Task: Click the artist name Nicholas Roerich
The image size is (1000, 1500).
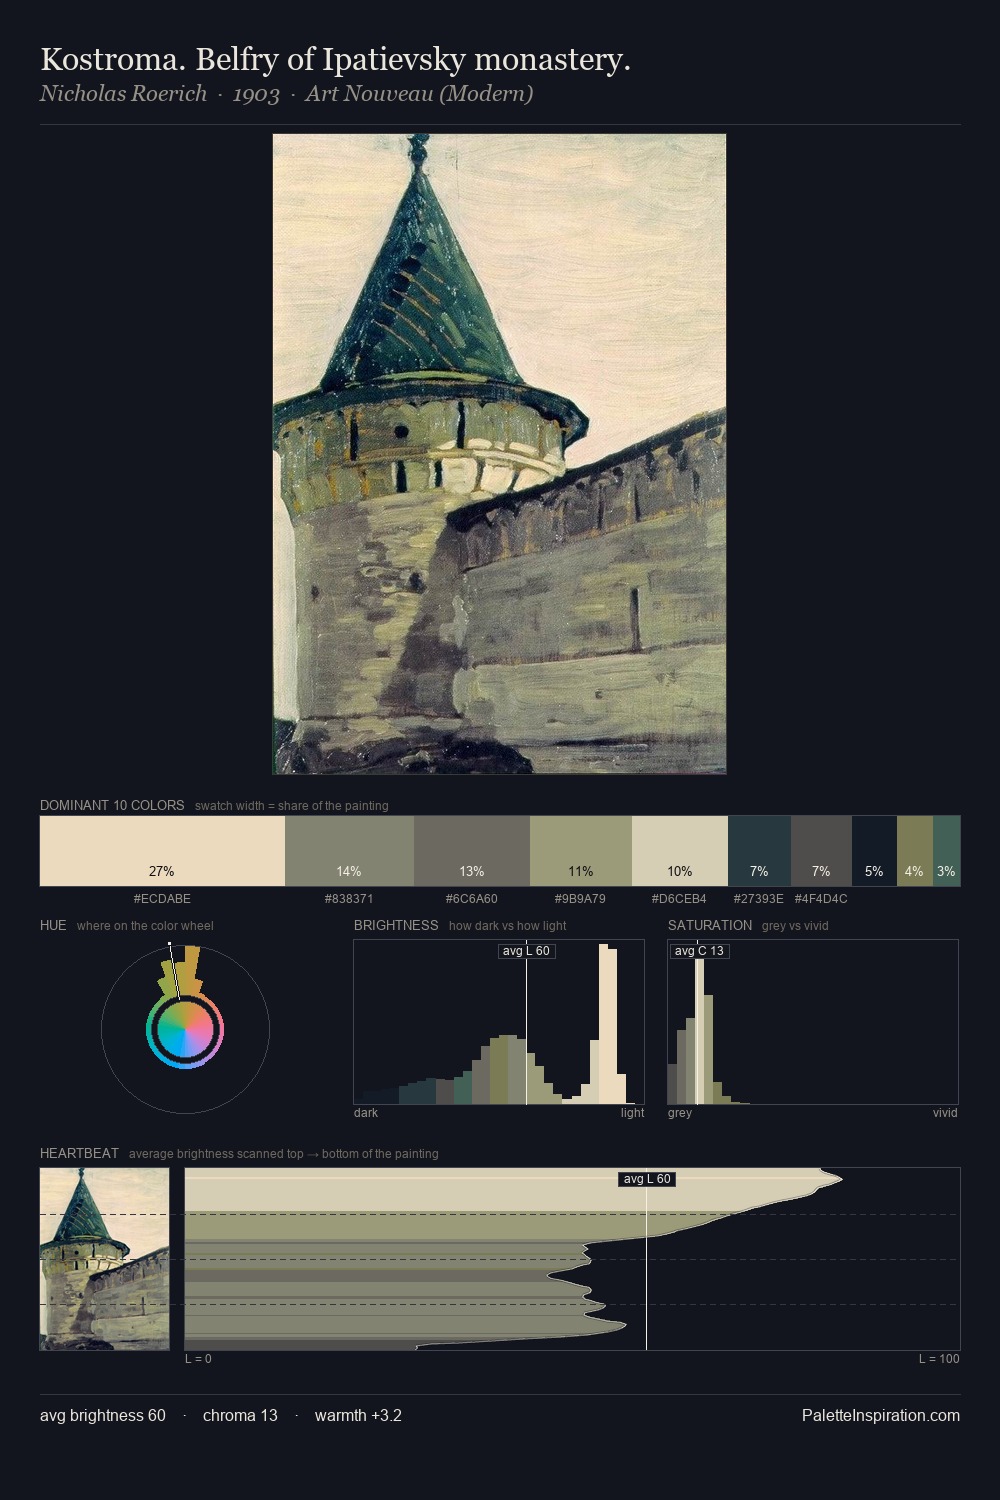Action: pyautogui.click(x=123, y=94)
